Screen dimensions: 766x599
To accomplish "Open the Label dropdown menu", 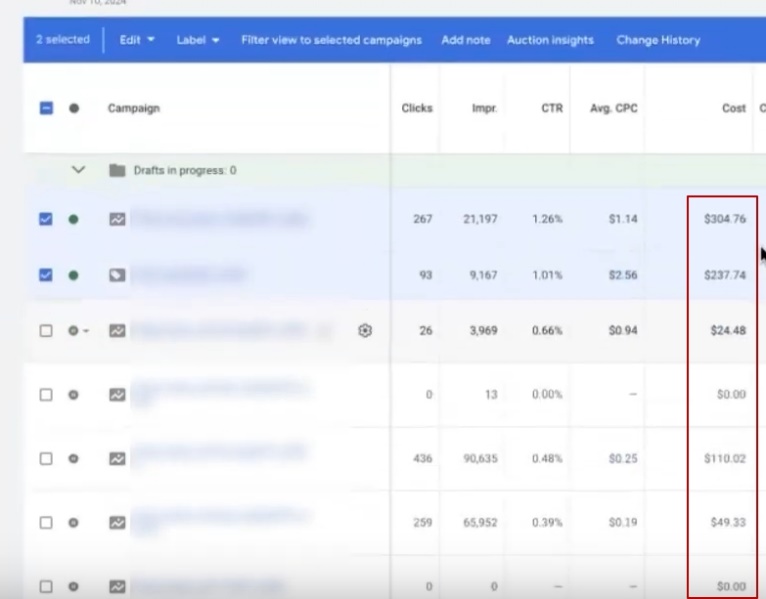I will point(198,40).
